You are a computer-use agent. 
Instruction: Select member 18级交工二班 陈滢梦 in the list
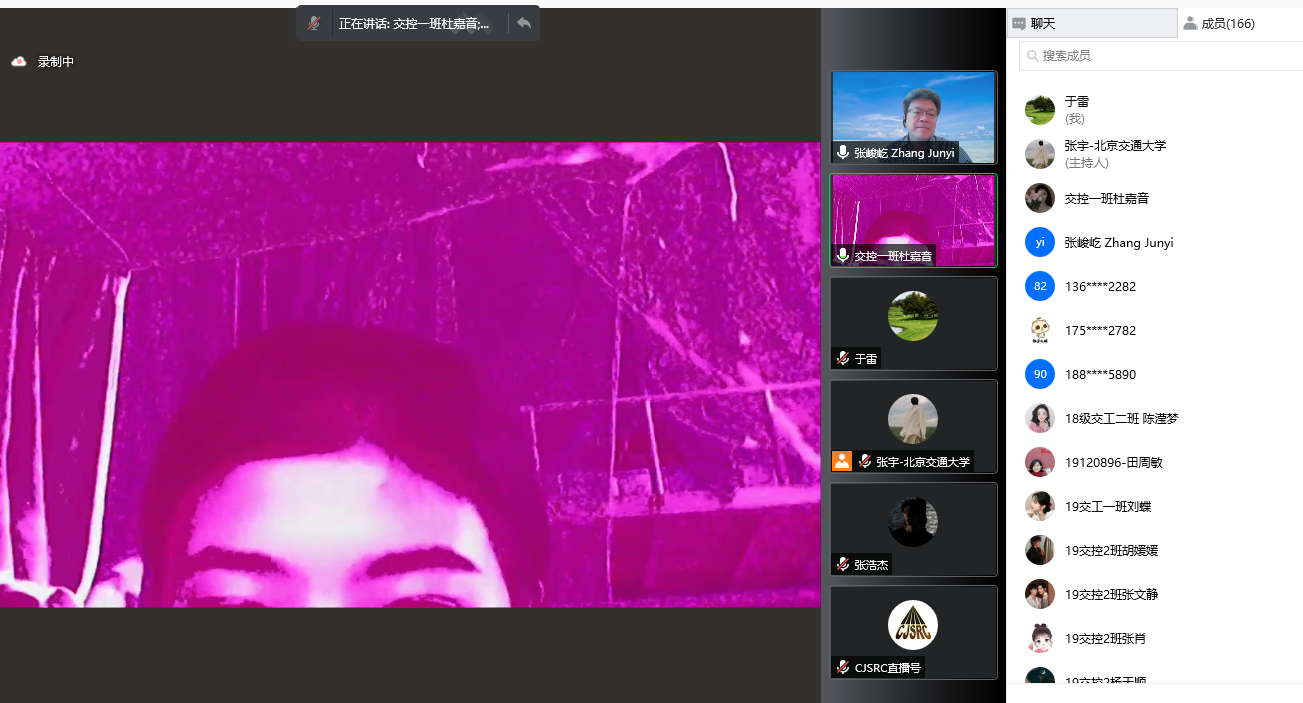click(1121, 419)
